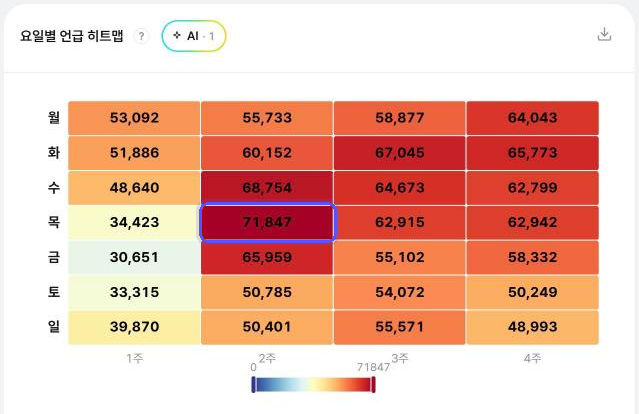Click the cell with value 62,915

click(x=400, y=222)
